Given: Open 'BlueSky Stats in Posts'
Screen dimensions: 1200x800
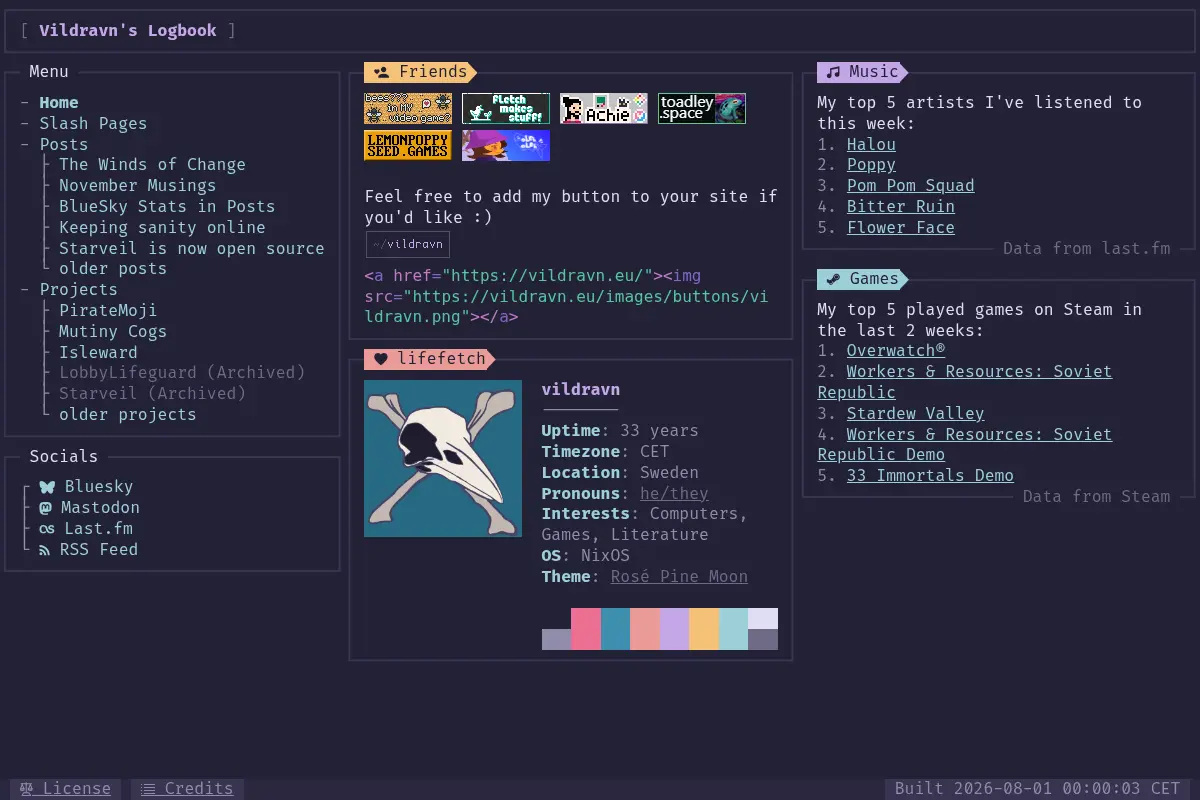Looking at the screenshot, I should pos(167,207).
